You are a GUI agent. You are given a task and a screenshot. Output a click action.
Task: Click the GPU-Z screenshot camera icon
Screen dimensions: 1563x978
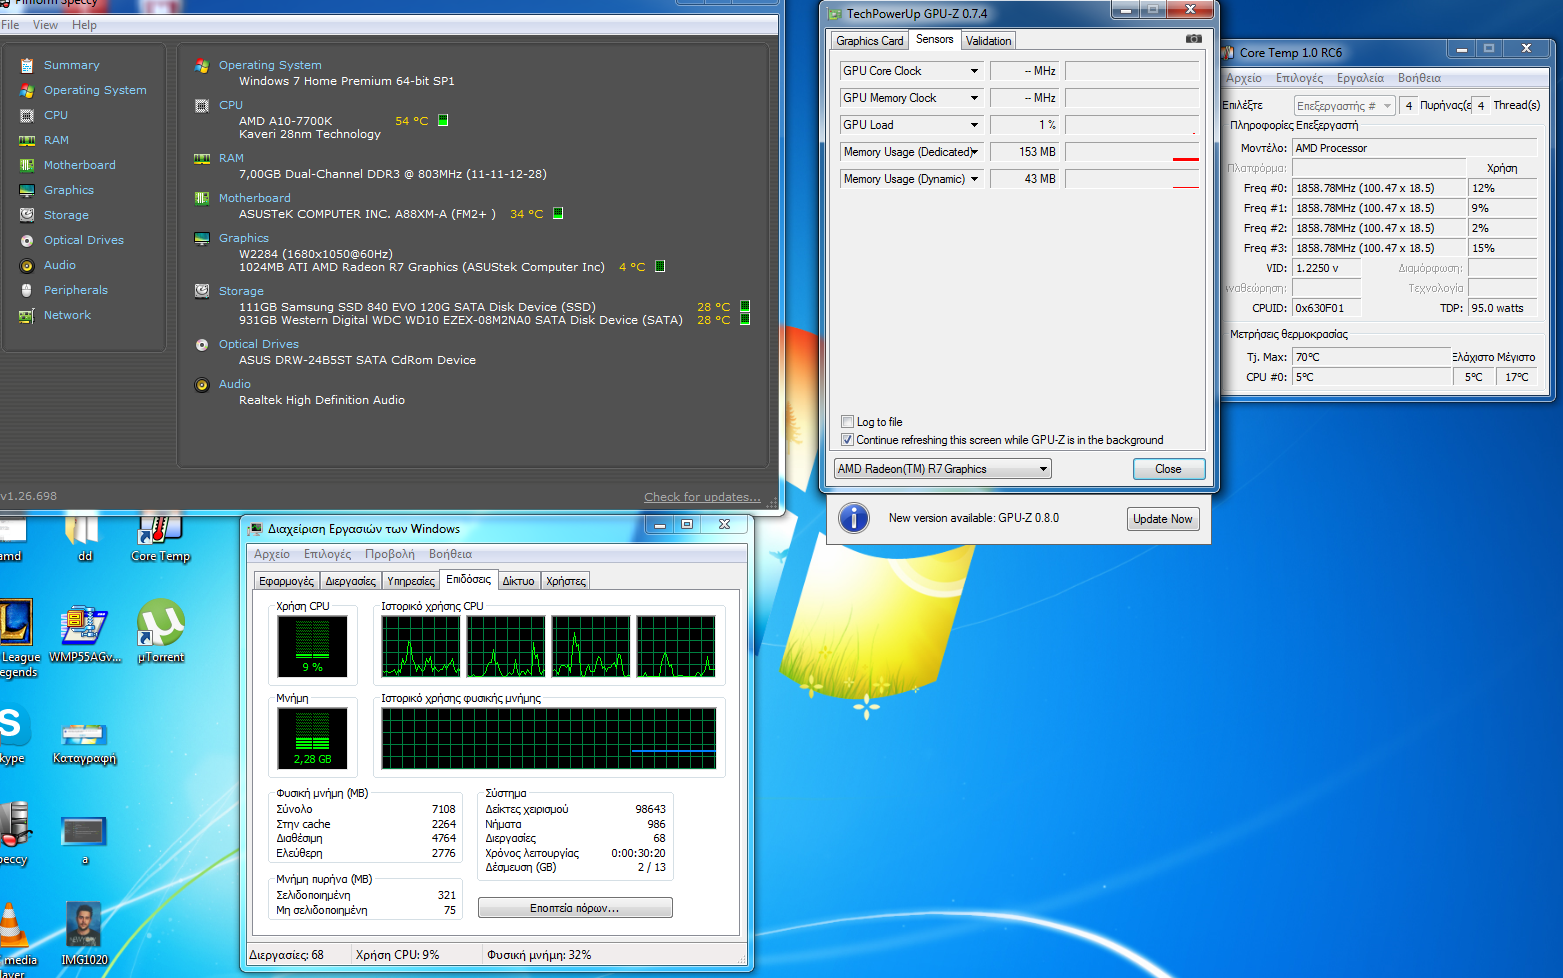tap(1193, 39)
